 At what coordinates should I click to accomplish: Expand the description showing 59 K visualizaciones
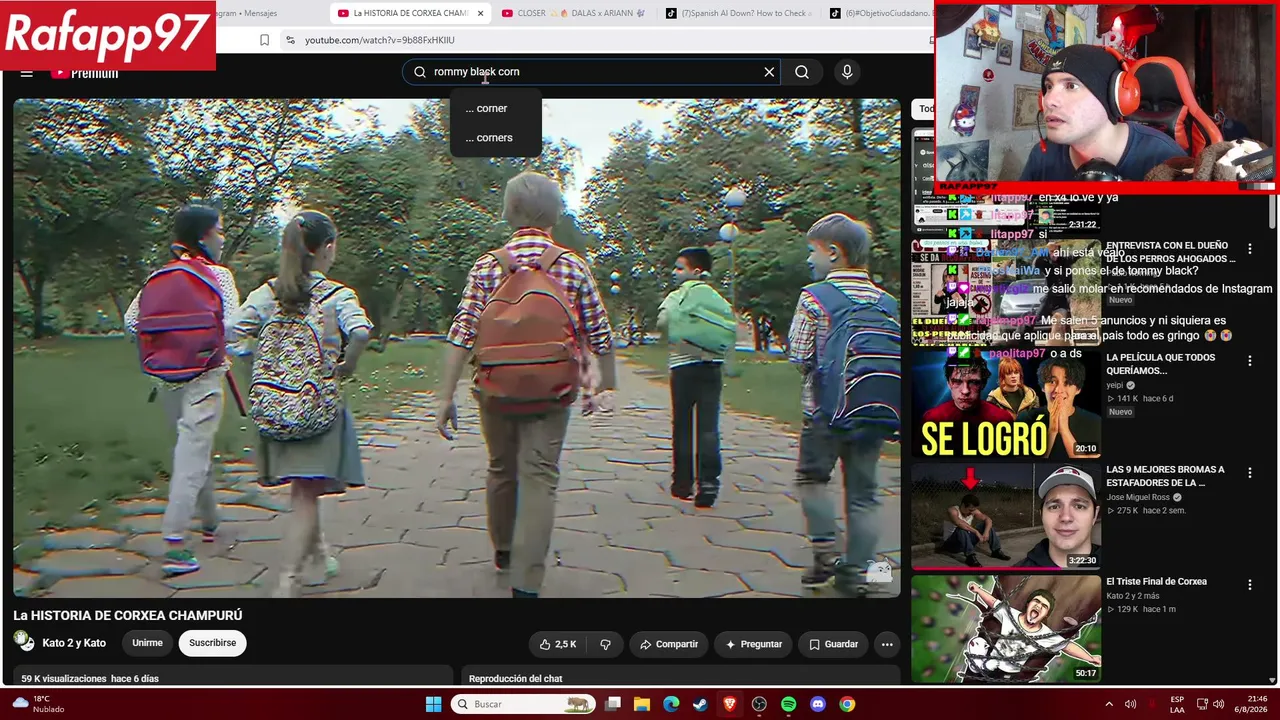pyautogui.click(x=232, y=677)
